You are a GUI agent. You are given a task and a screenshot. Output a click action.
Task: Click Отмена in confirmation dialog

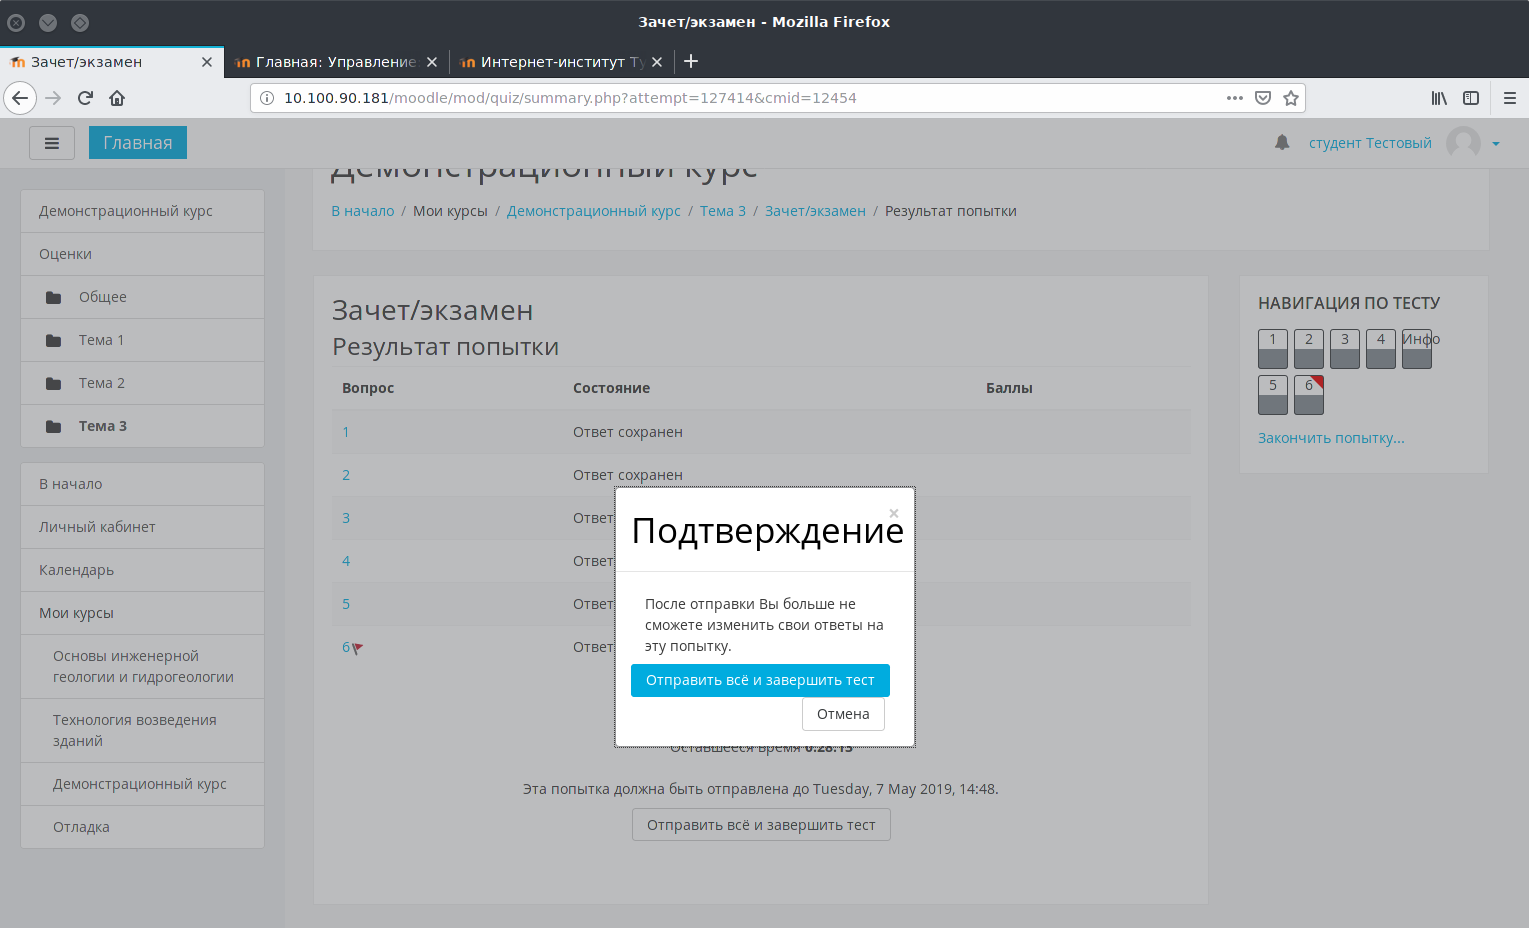click(843, 714)
